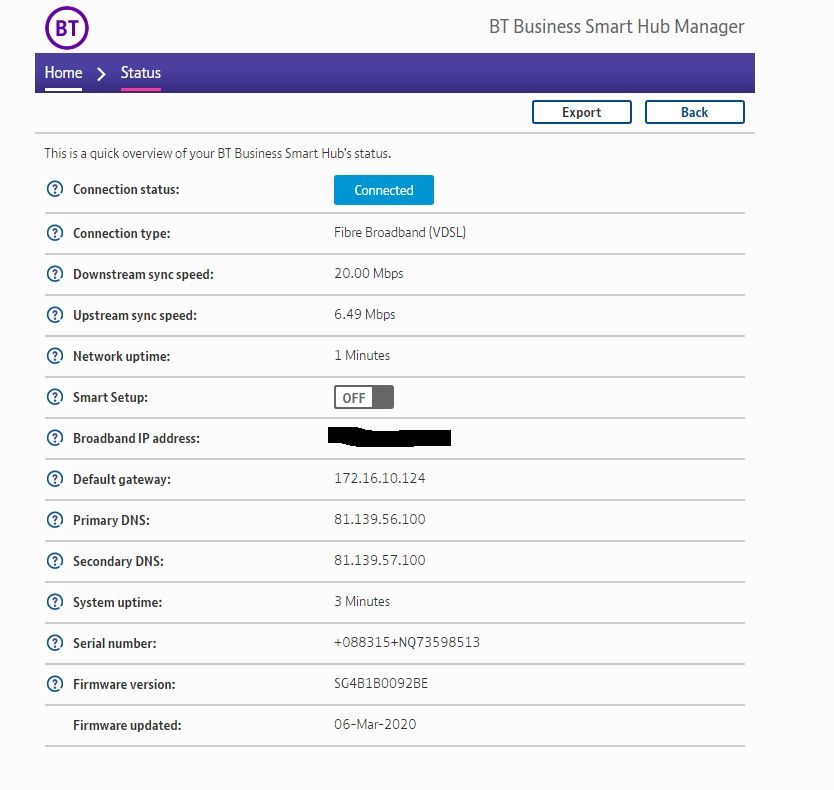
Task: Show help for Default gateway
Action: click(55, 479)
